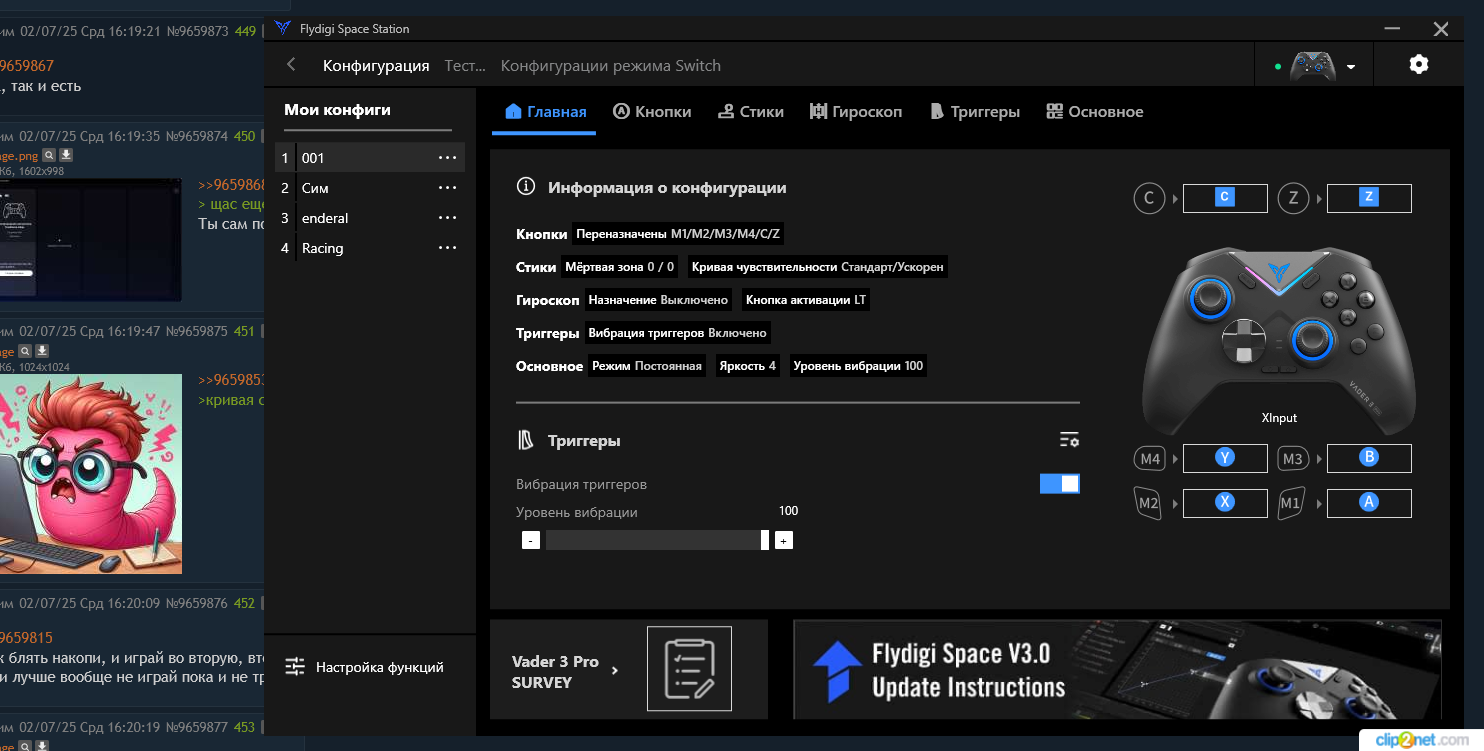1484x751 pixels.
Task: Click the download icon on post 9659875 image
Action: click(42, 351)
